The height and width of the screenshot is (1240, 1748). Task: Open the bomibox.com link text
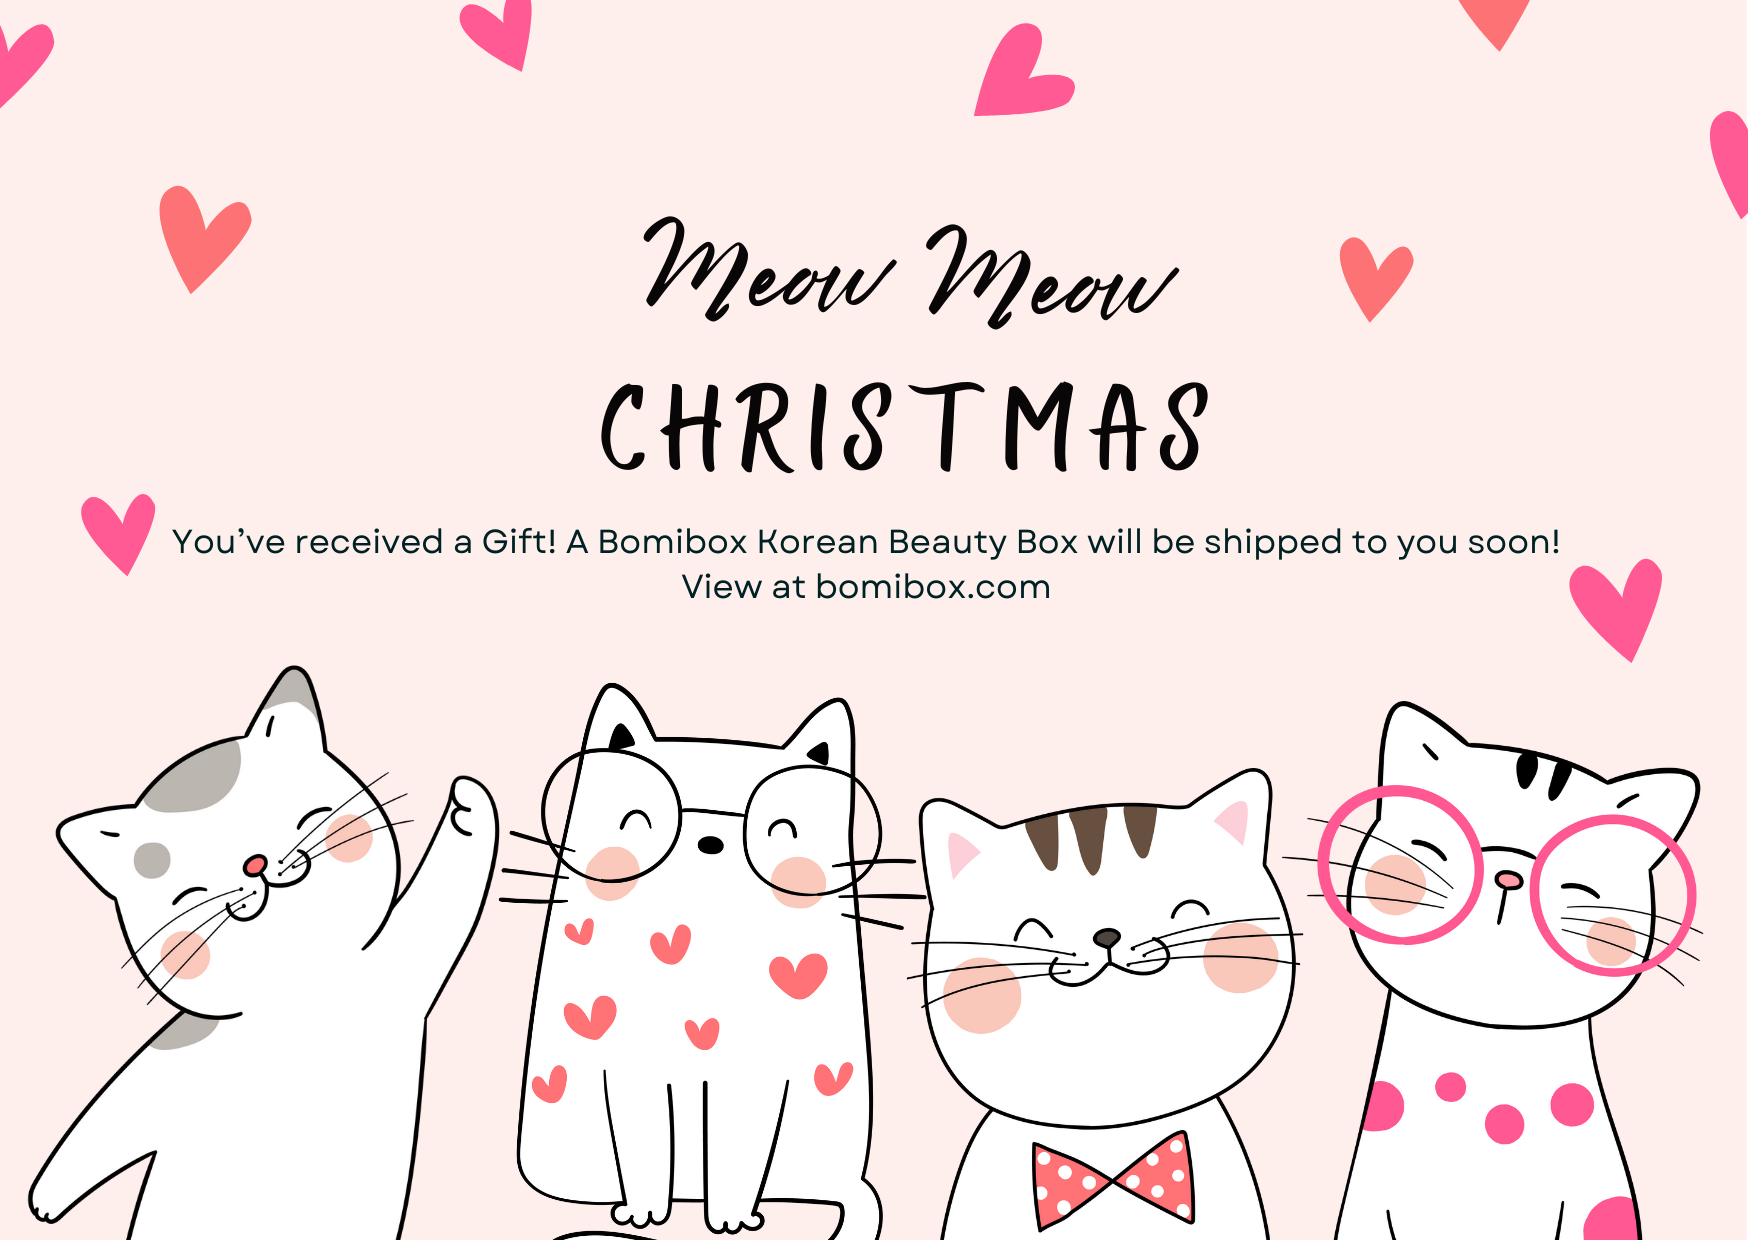pos(933,587)
